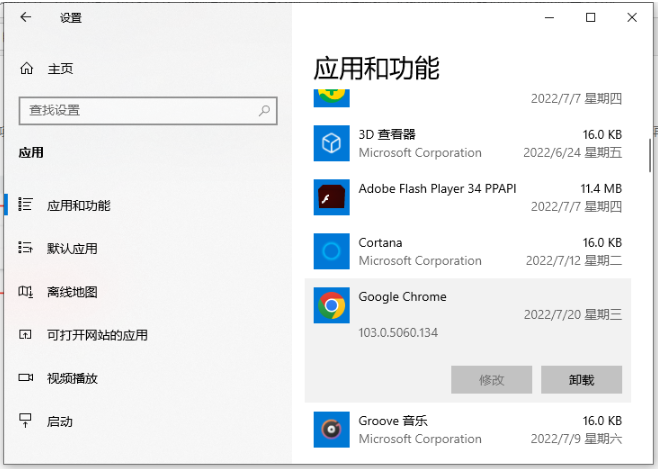Open 启动 in sidebar

pyautogui.click(x=60, y=422)
